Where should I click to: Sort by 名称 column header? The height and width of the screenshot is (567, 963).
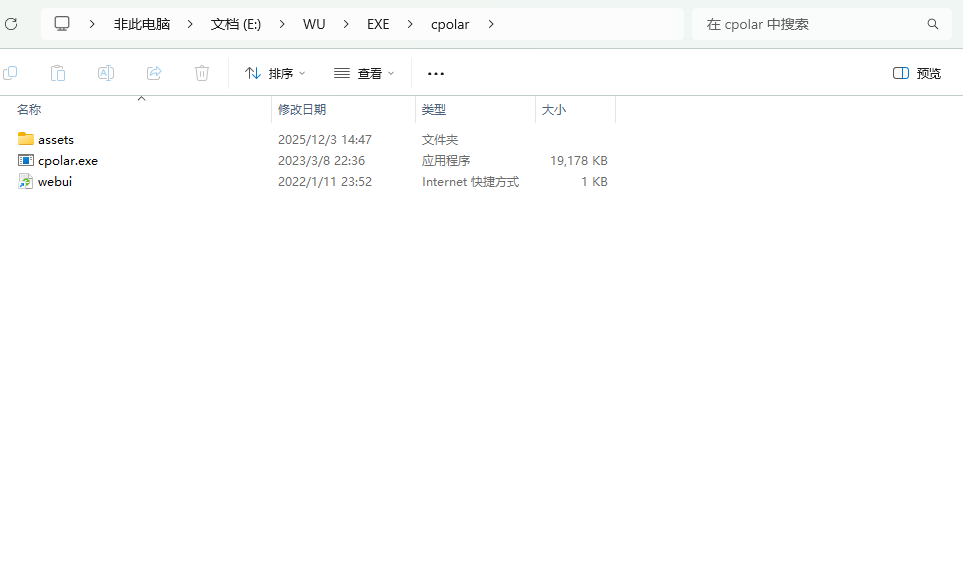[x=29, y=109]
